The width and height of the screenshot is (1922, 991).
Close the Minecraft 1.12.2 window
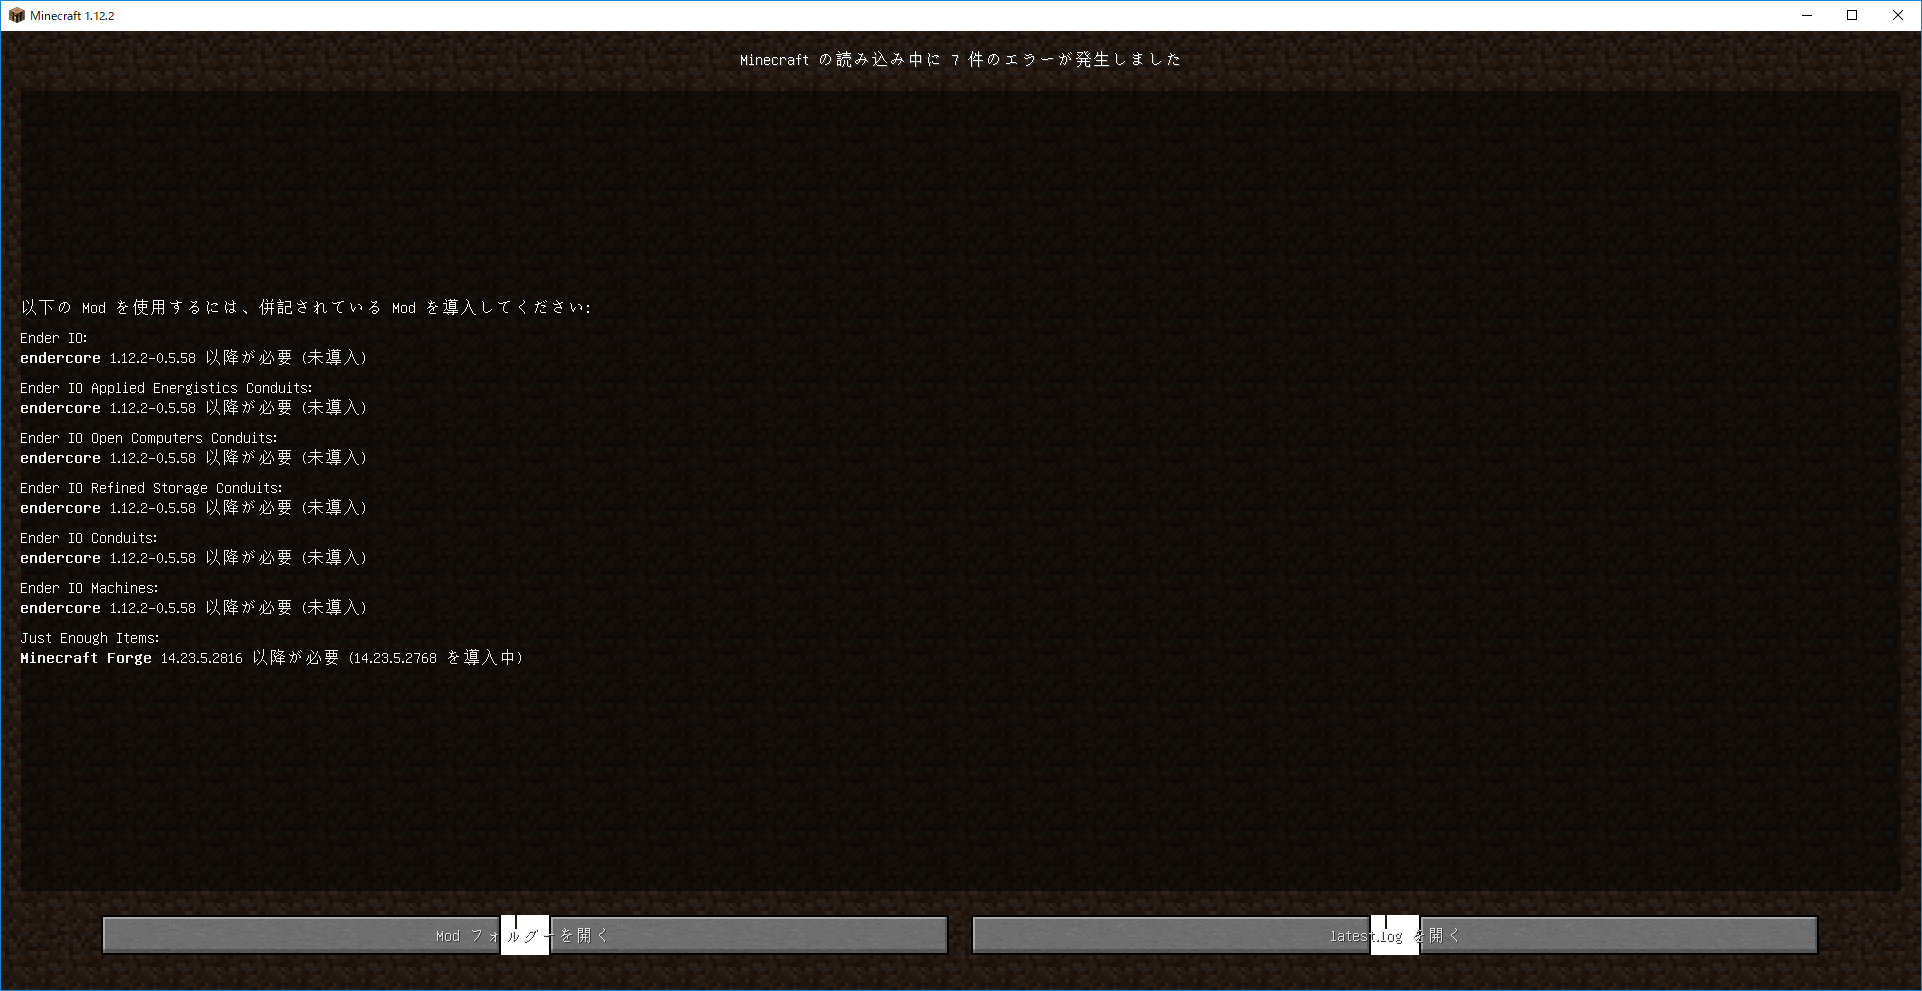(x=1898, y=15)
